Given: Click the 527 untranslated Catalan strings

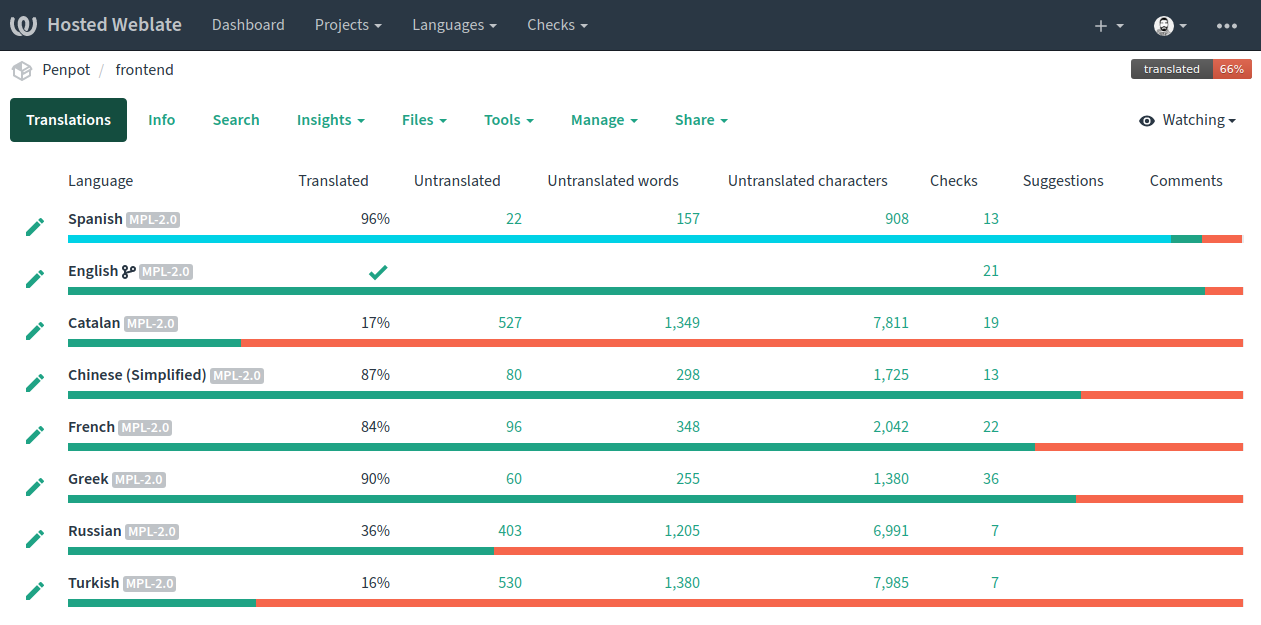Looking at the screenshot, I should (510, 323).
